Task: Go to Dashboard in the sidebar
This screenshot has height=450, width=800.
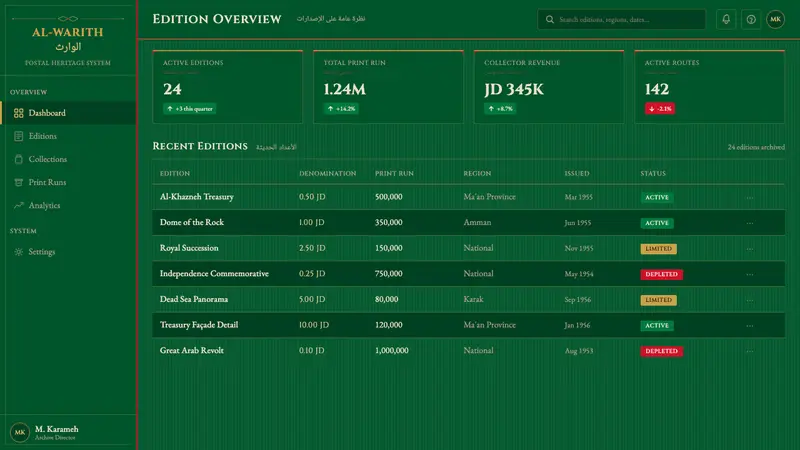Action: click(x=68, y=113)
